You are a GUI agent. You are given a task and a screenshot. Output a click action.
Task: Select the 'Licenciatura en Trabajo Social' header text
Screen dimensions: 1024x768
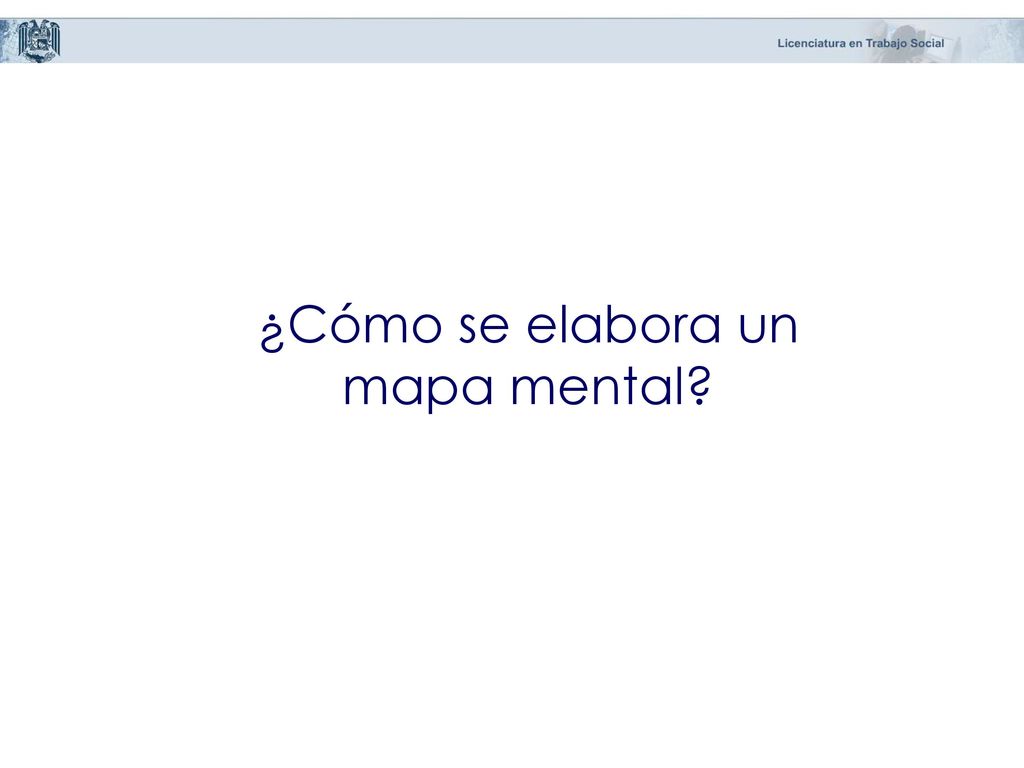[x=860, y=44]
